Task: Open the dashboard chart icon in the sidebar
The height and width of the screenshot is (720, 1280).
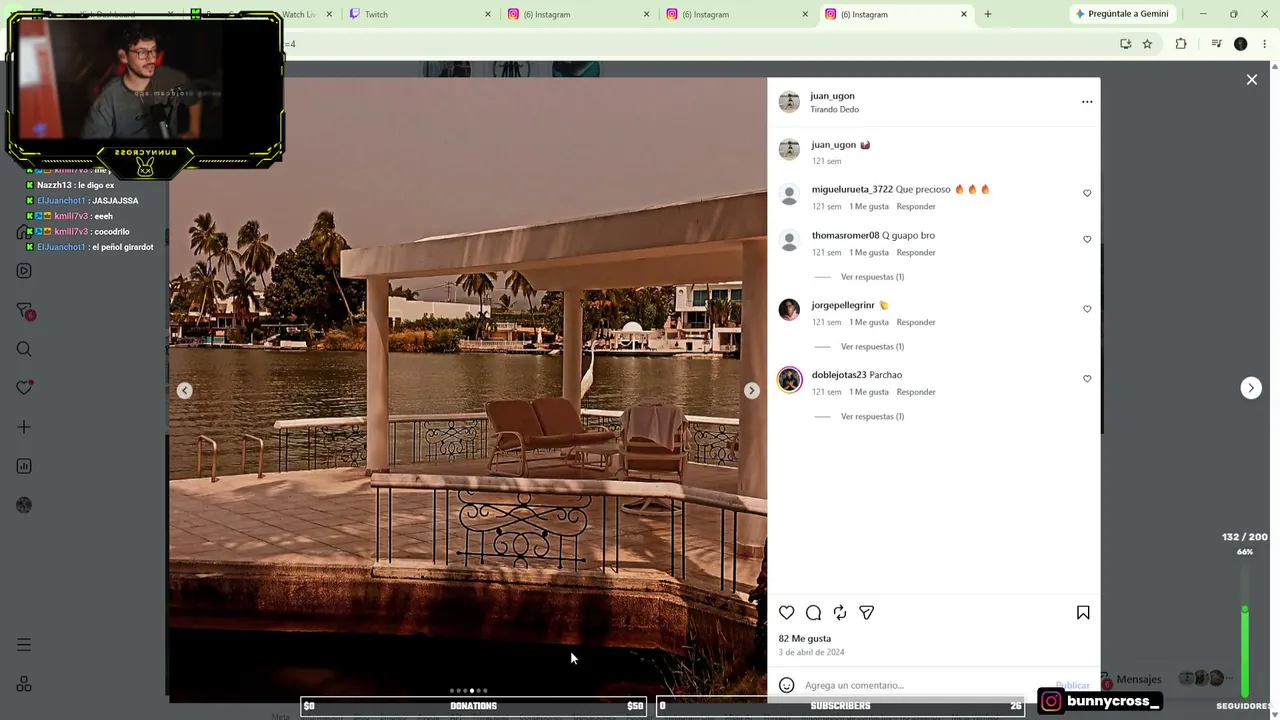Action: [24, 466]
